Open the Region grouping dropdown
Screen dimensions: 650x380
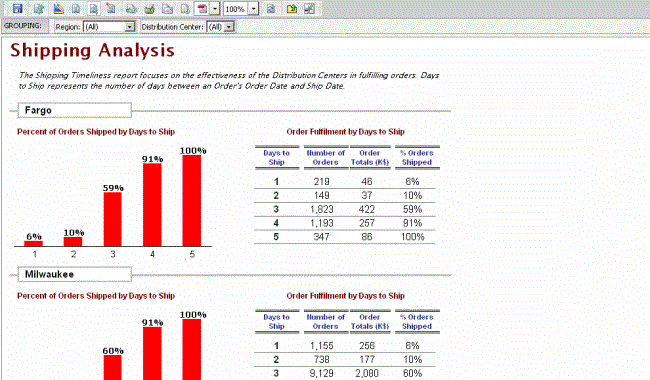tap(130, 27)
